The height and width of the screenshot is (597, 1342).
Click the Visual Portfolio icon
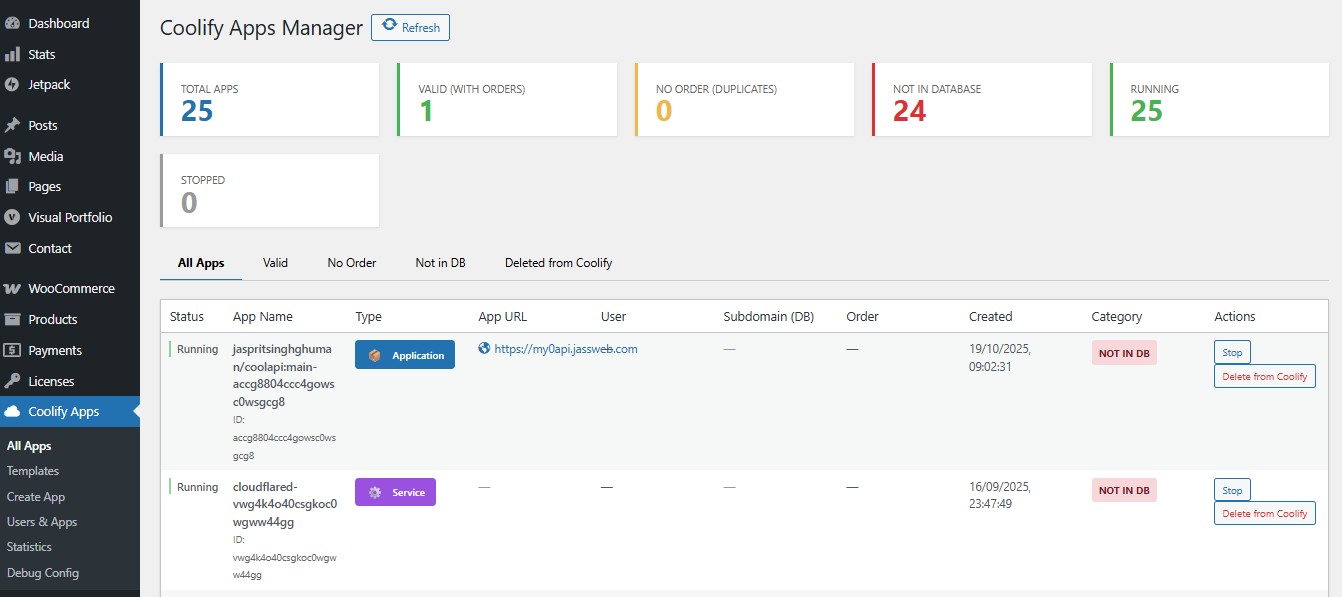click(12, 217)
